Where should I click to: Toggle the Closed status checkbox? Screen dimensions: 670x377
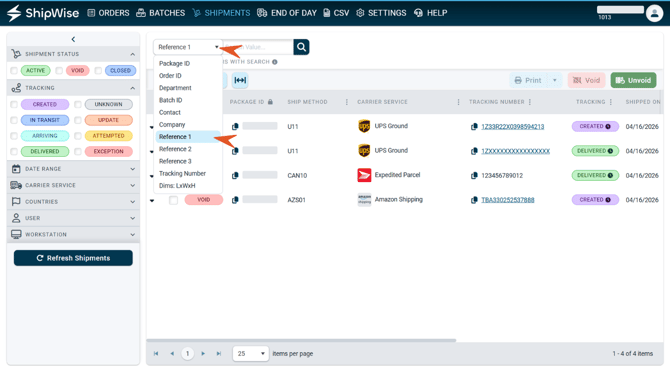(x=98, y=71)
